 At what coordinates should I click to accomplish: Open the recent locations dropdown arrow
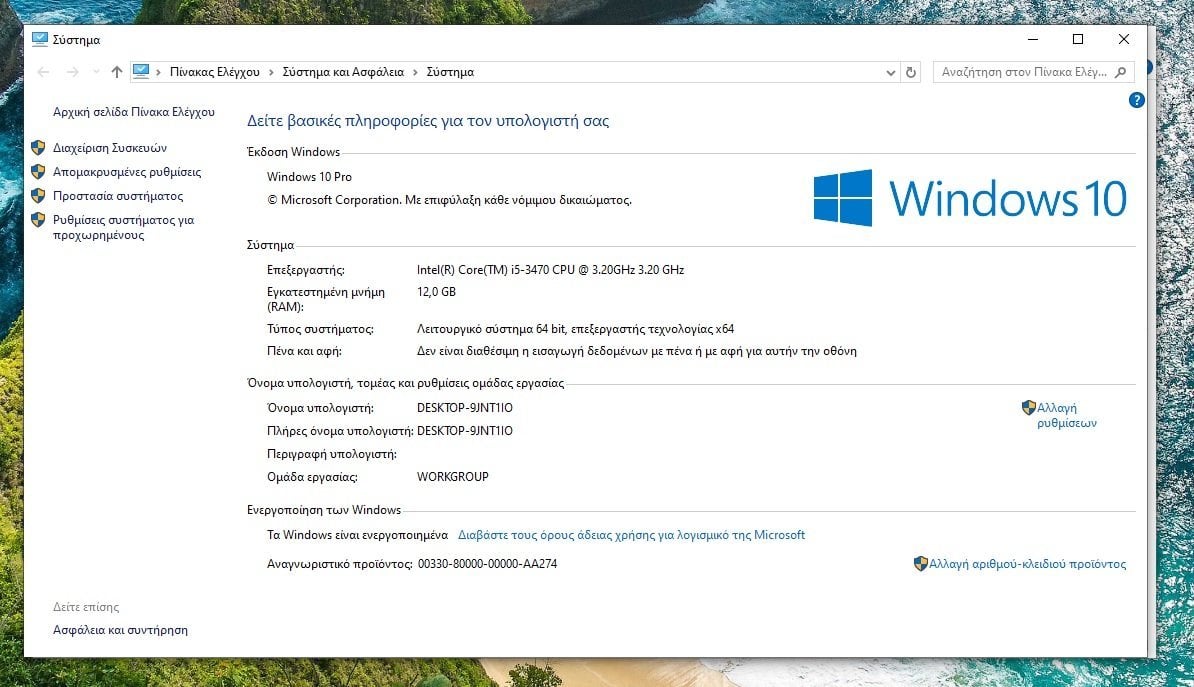96,72
